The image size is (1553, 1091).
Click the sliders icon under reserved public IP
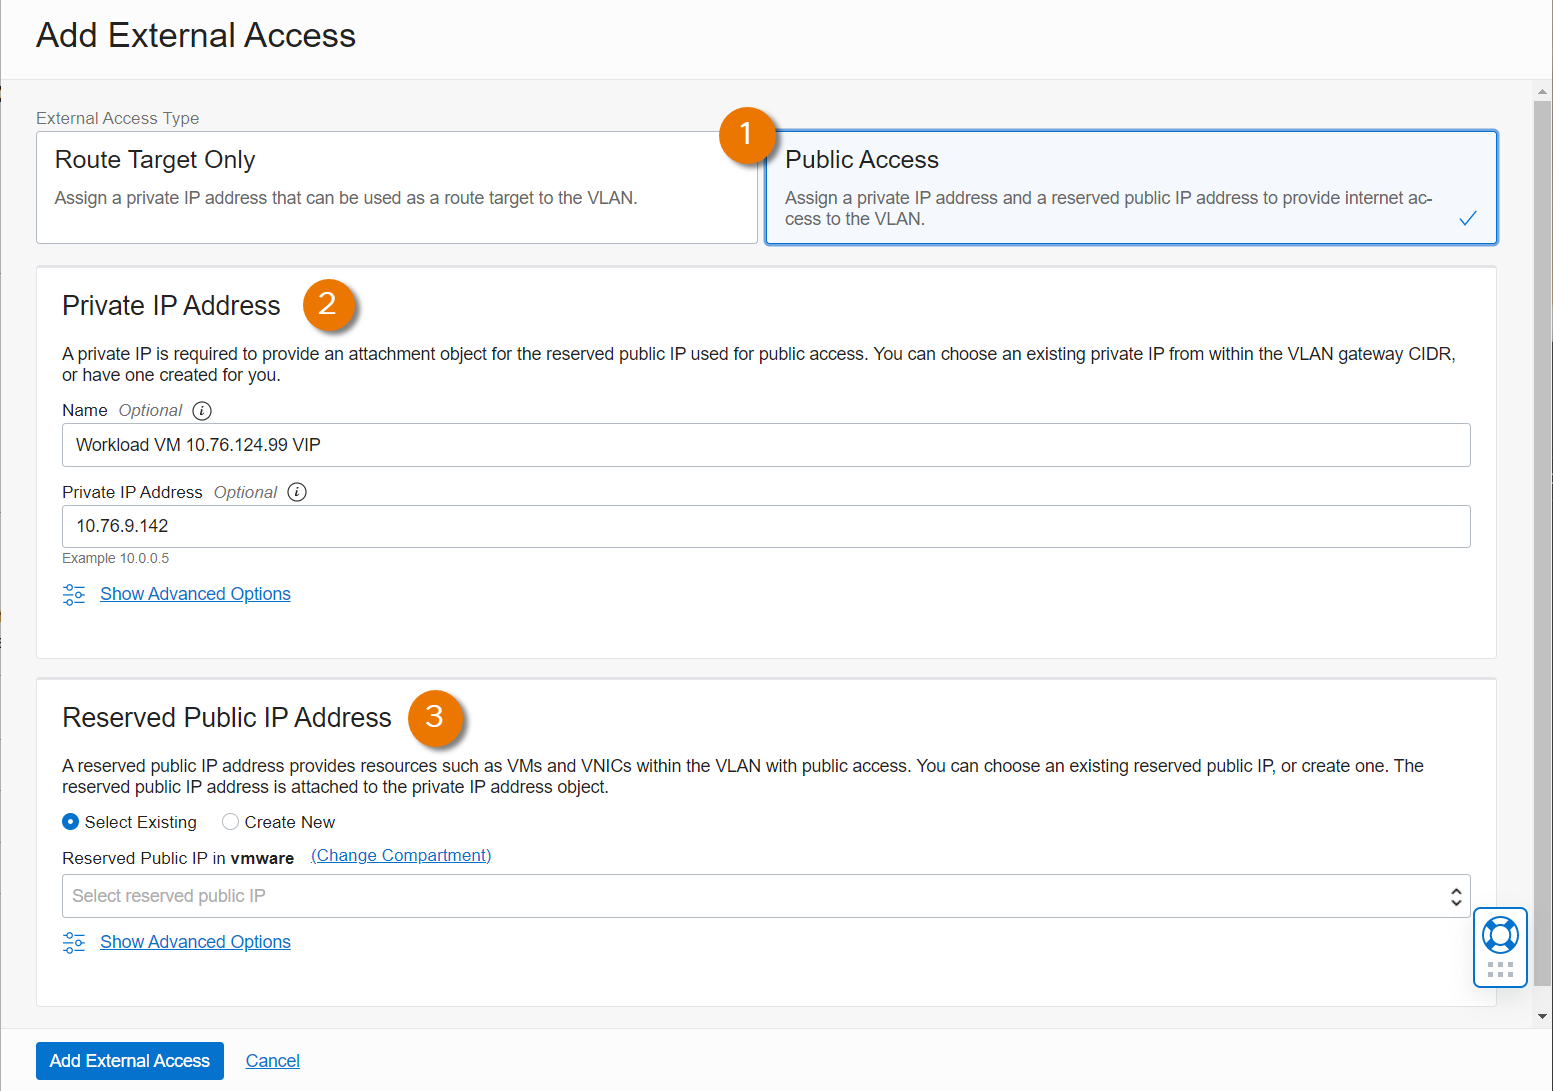tap(74, 943)
